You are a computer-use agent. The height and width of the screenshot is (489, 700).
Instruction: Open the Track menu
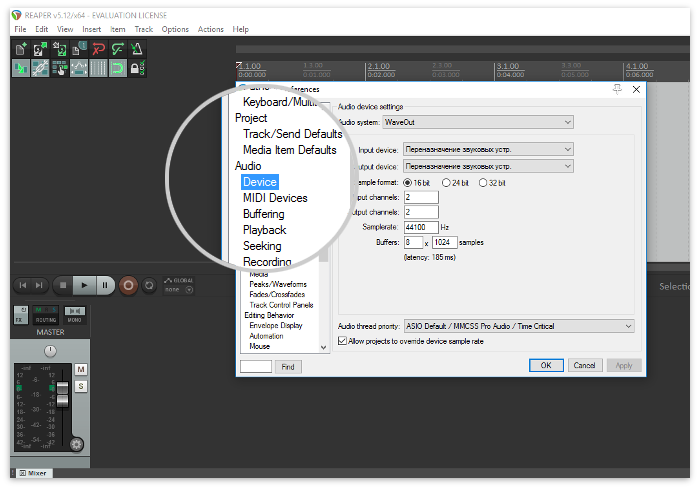(144, 29)
